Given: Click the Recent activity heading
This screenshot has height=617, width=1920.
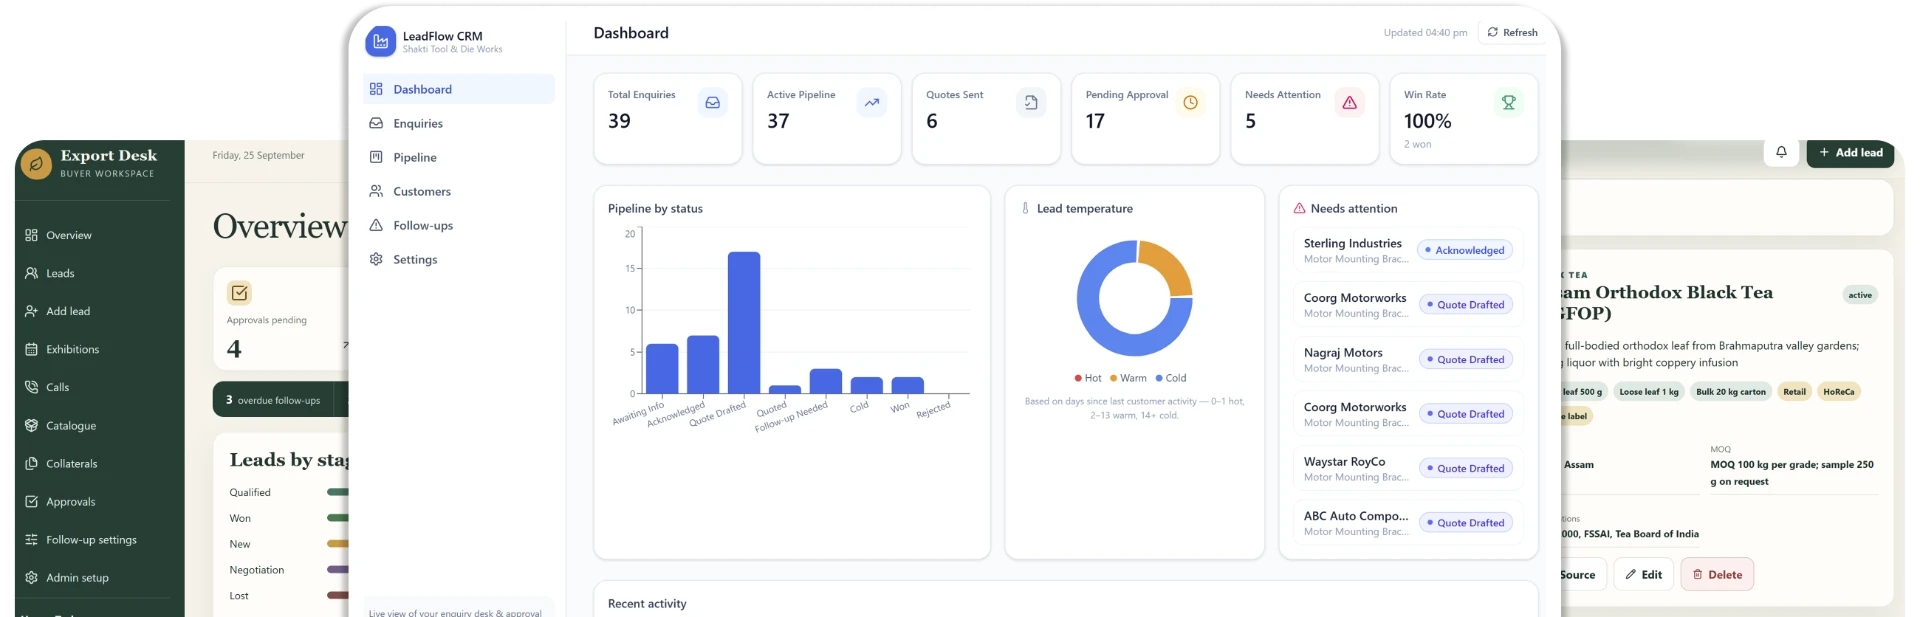Looking at the screenshot, I should point(647,603).
